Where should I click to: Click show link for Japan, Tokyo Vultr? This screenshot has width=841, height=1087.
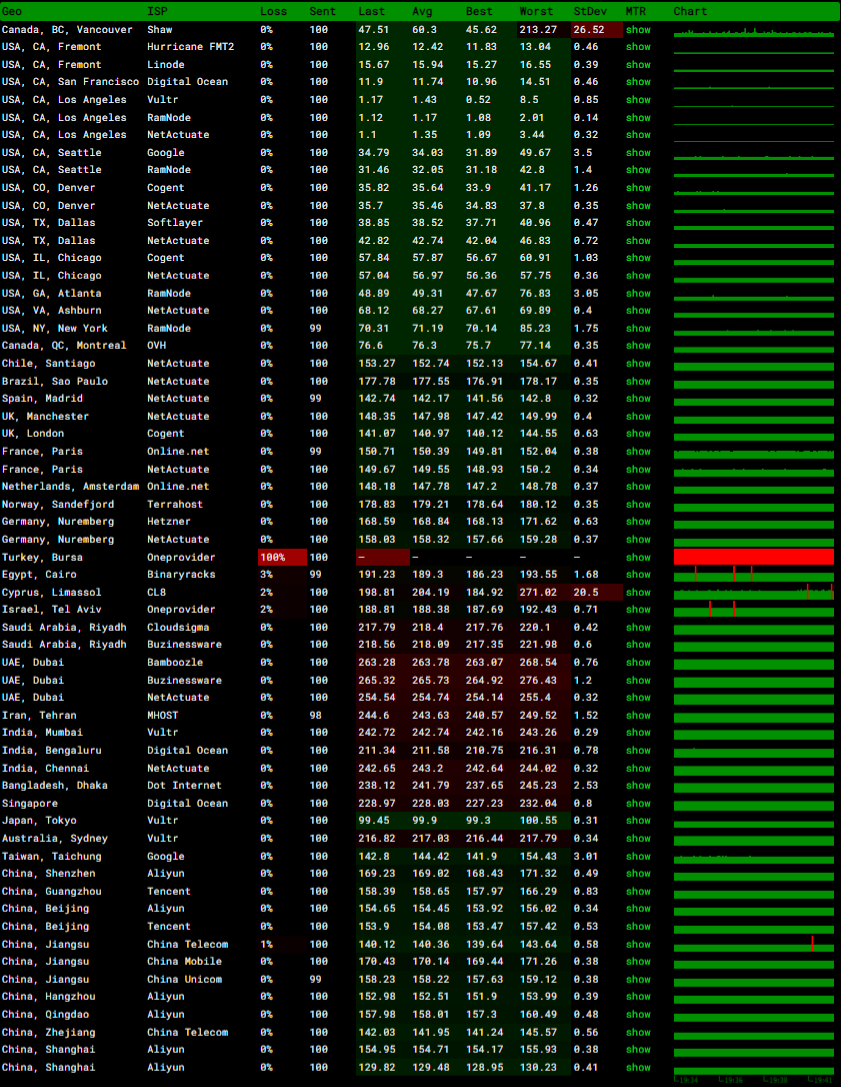[x=637, y=821]
